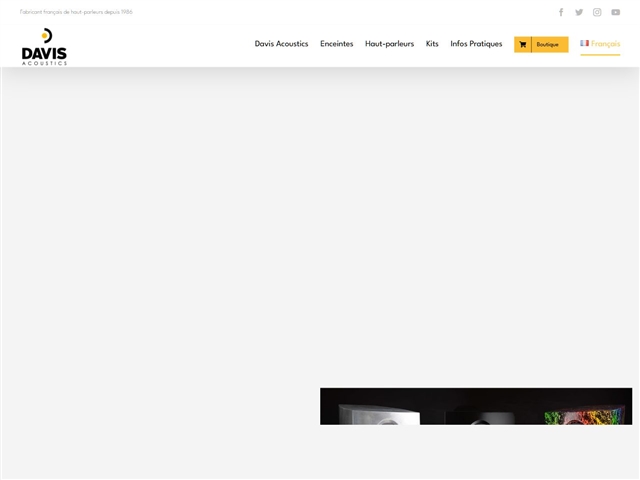Click the French flag icon
Image resolution: width=640 pixels, height=480 pixels.
click(x=584, y=44)
